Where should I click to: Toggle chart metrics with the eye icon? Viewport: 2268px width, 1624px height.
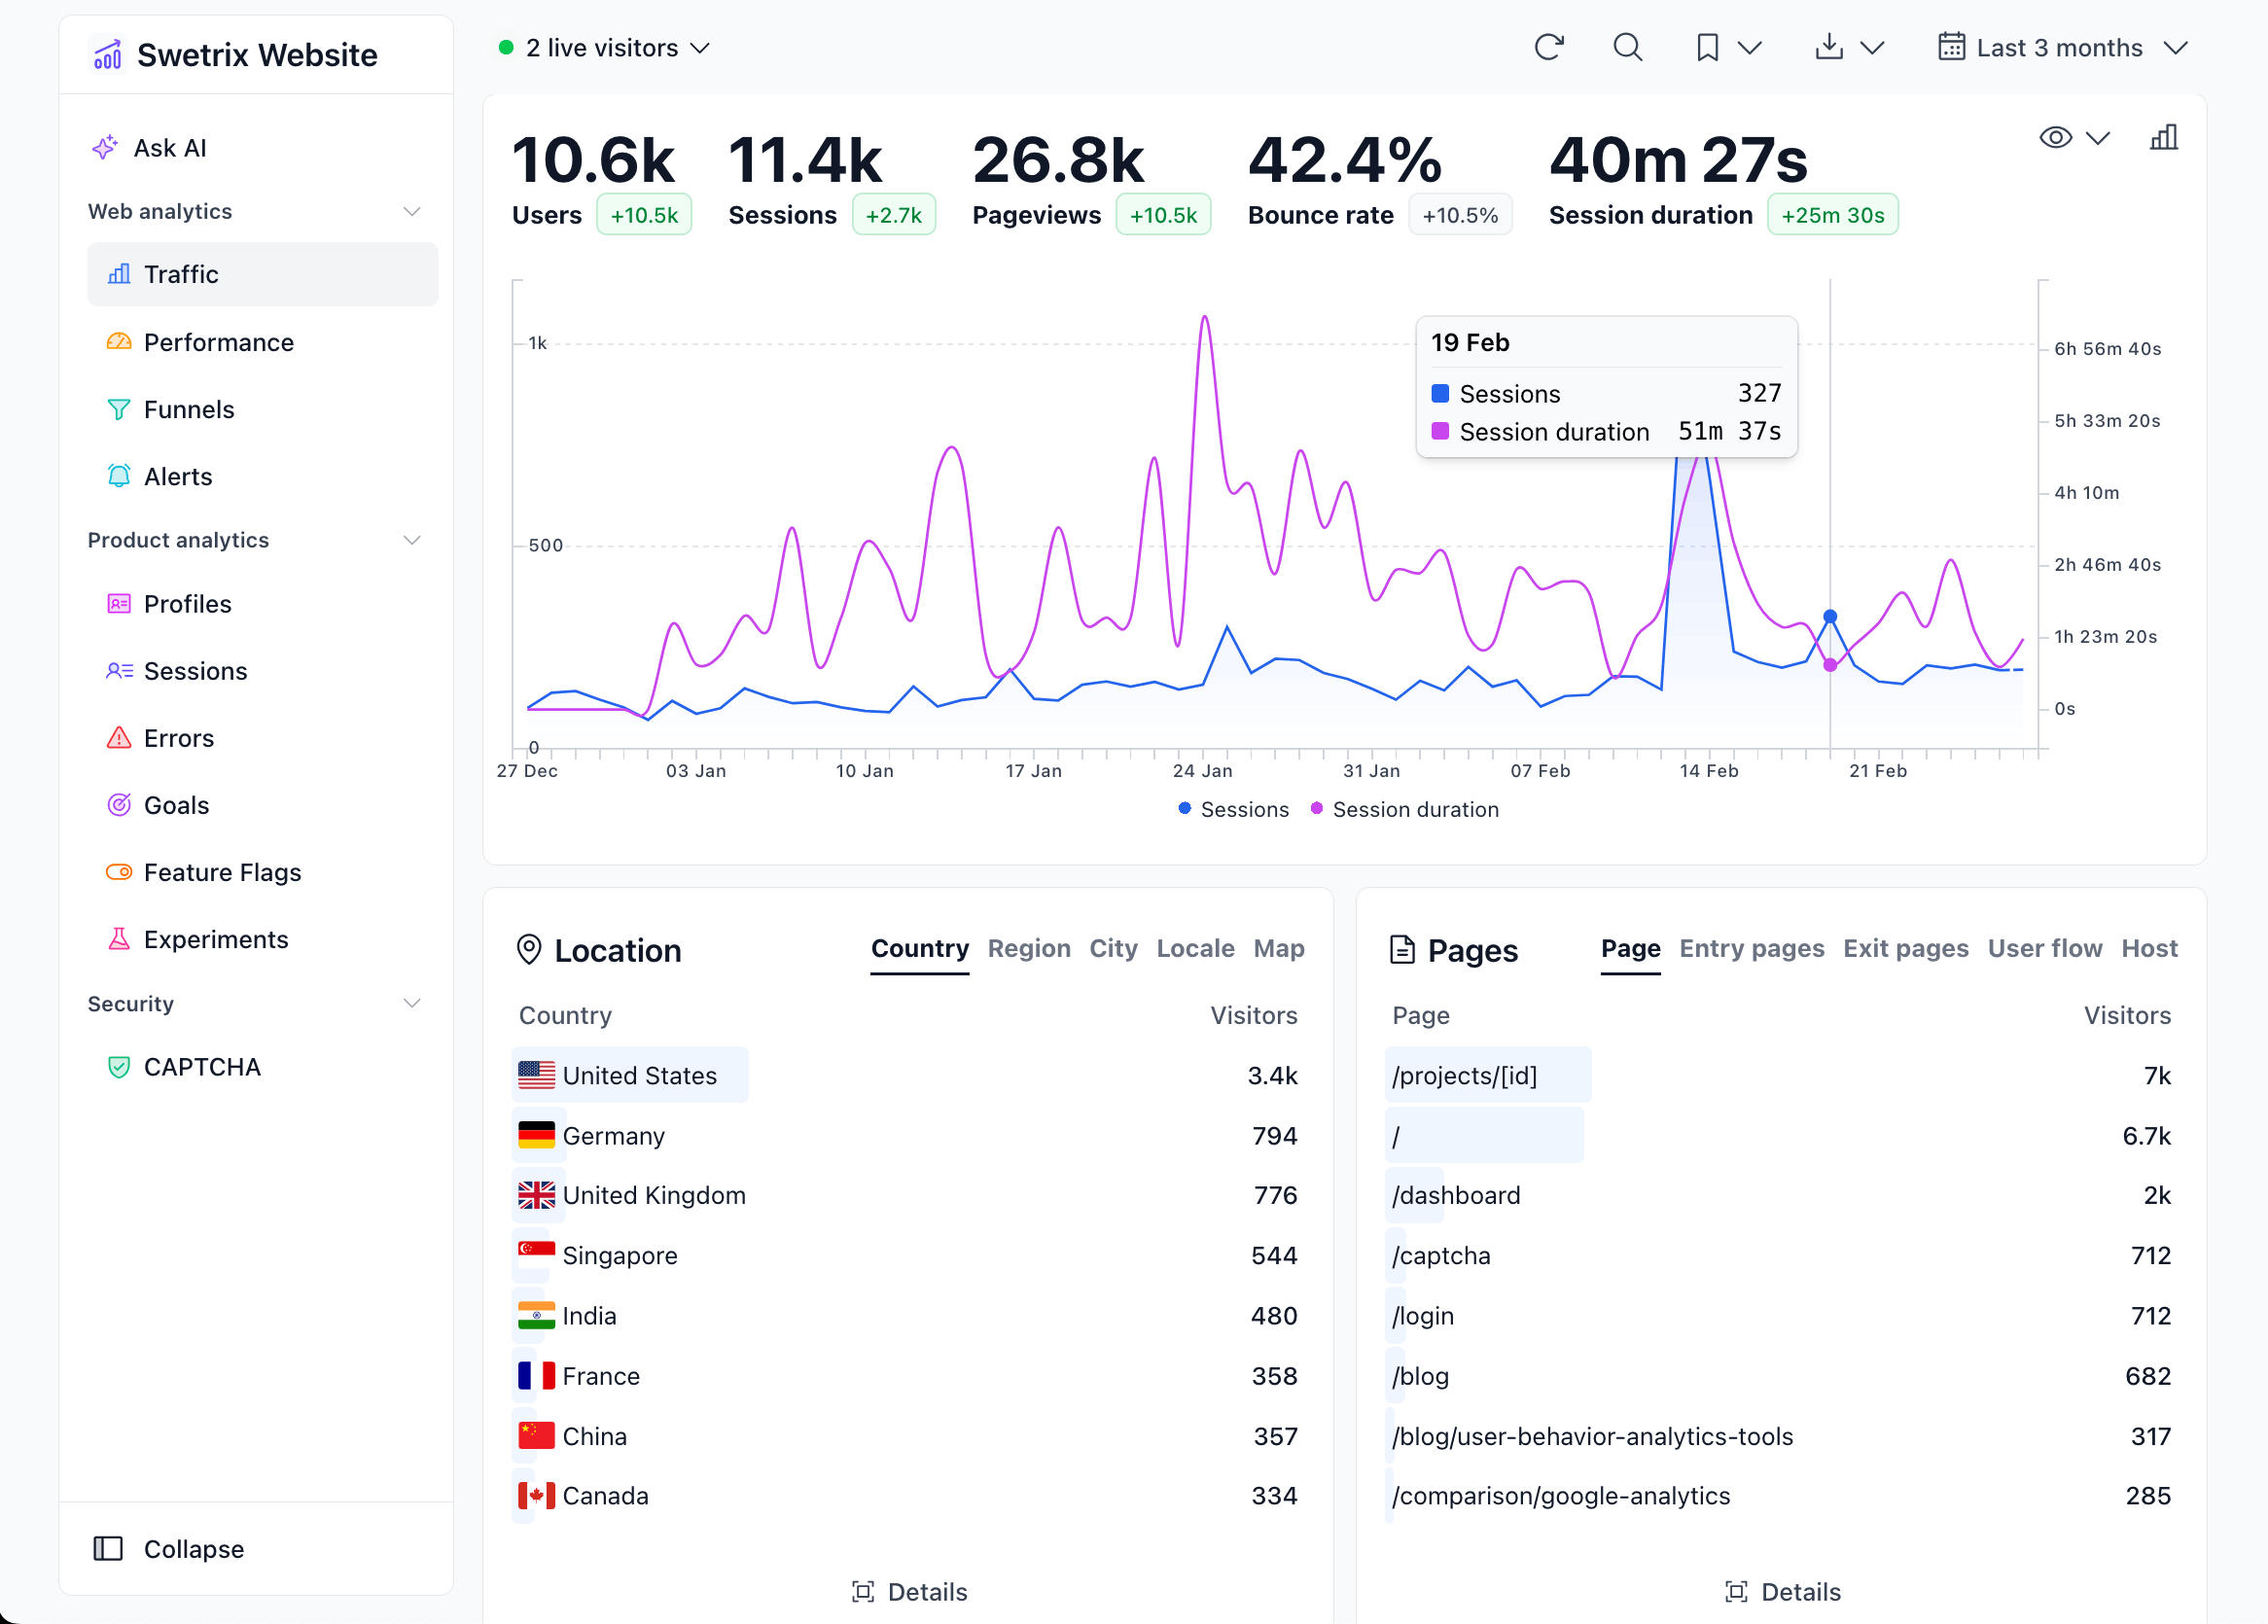pos(2056,137)
